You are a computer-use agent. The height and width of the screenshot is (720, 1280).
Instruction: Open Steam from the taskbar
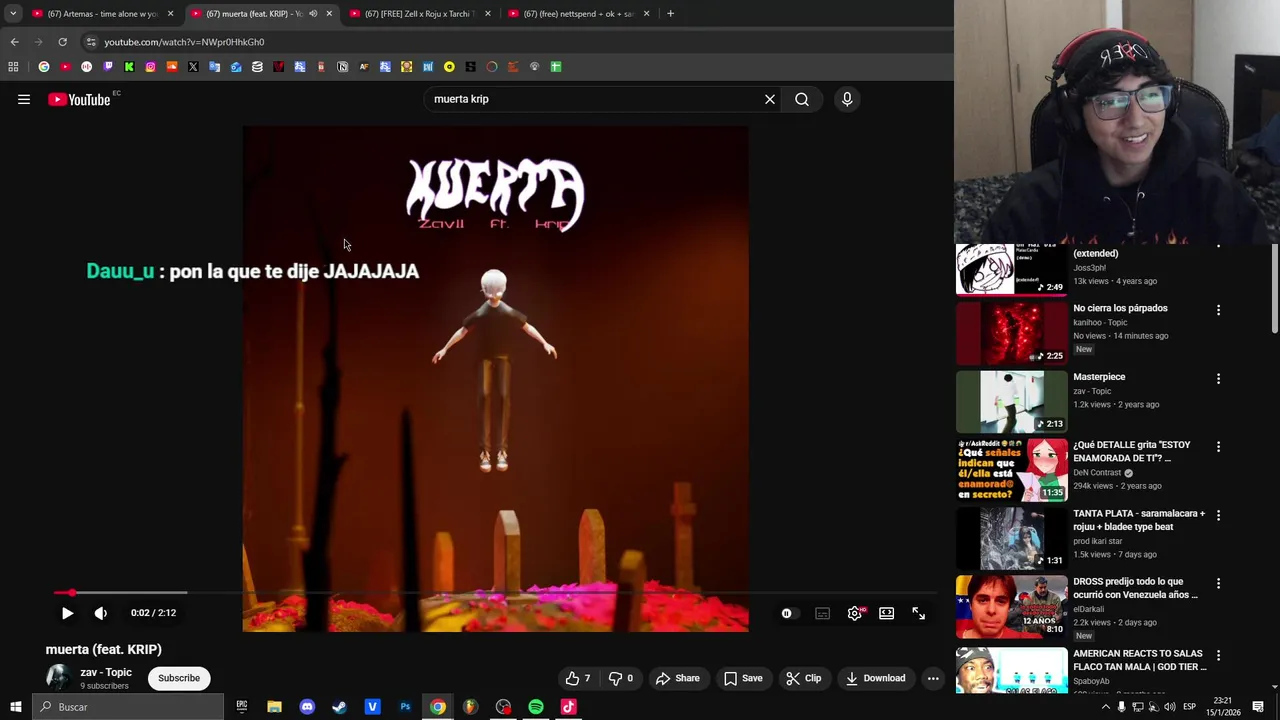tap(340, 707)
